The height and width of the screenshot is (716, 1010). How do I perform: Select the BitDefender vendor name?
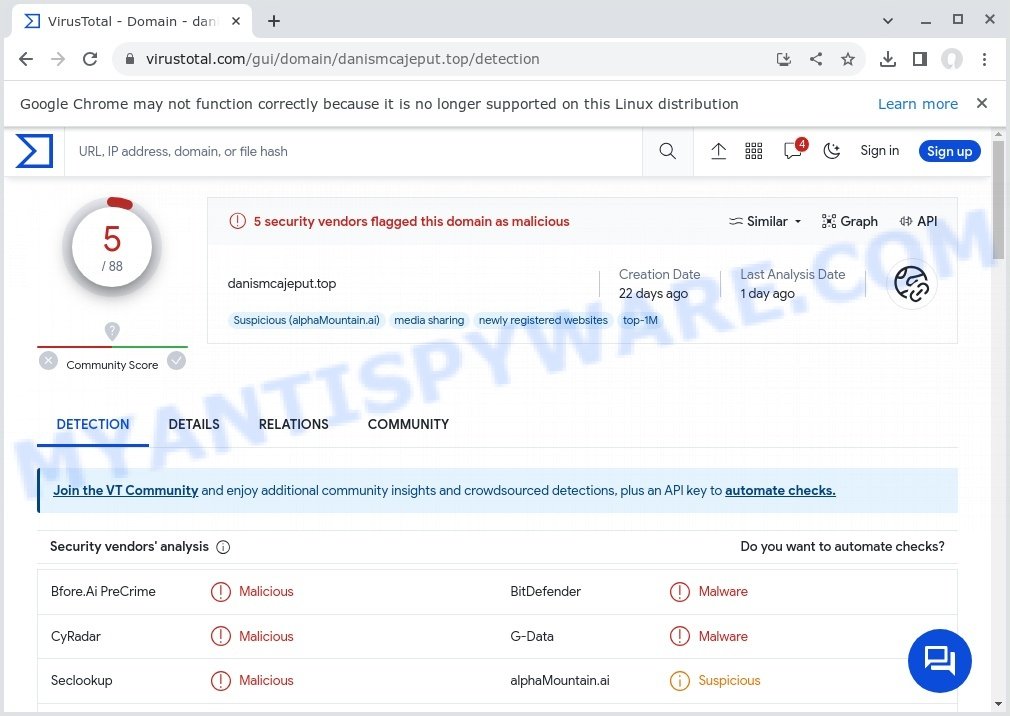tap(546, 591)
